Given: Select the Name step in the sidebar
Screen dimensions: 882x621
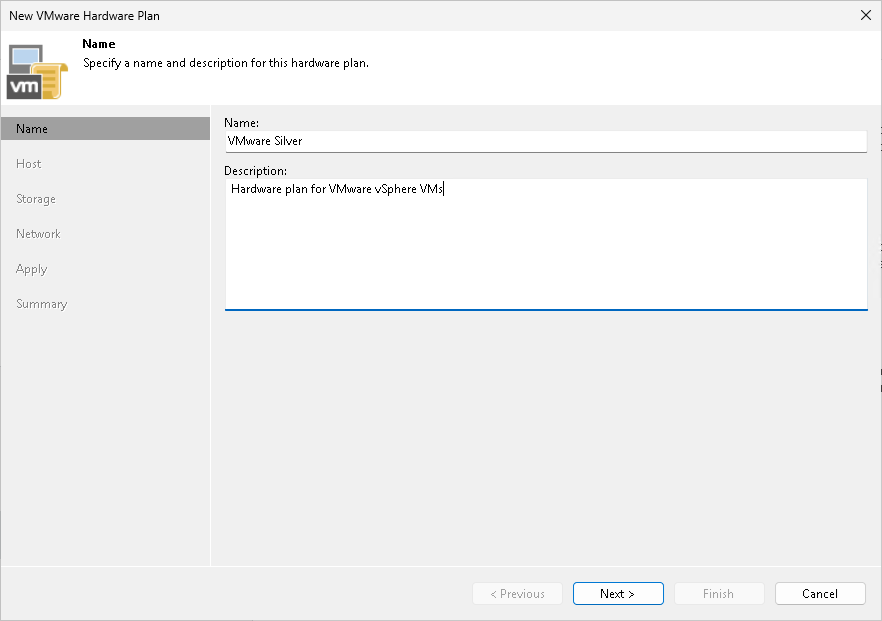Looking at the screenshot, I should pos(32,128).
